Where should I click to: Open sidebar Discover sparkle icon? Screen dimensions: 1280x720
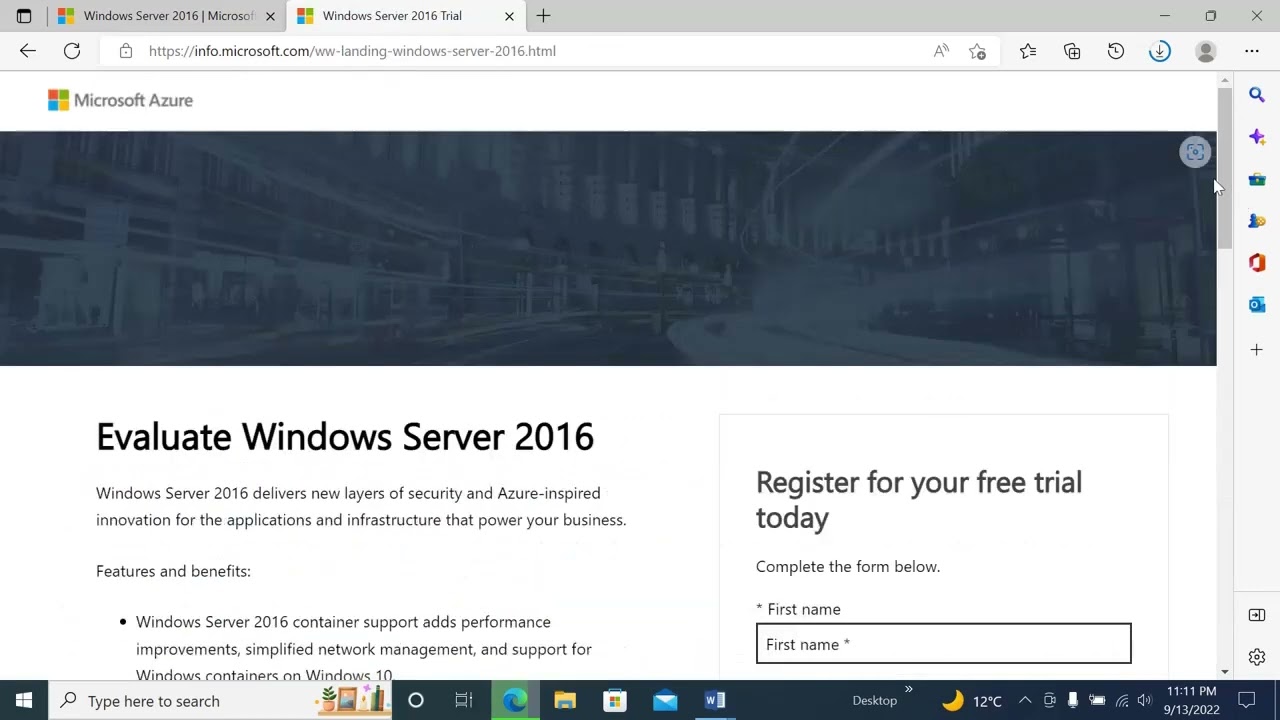pos(1257,137)
